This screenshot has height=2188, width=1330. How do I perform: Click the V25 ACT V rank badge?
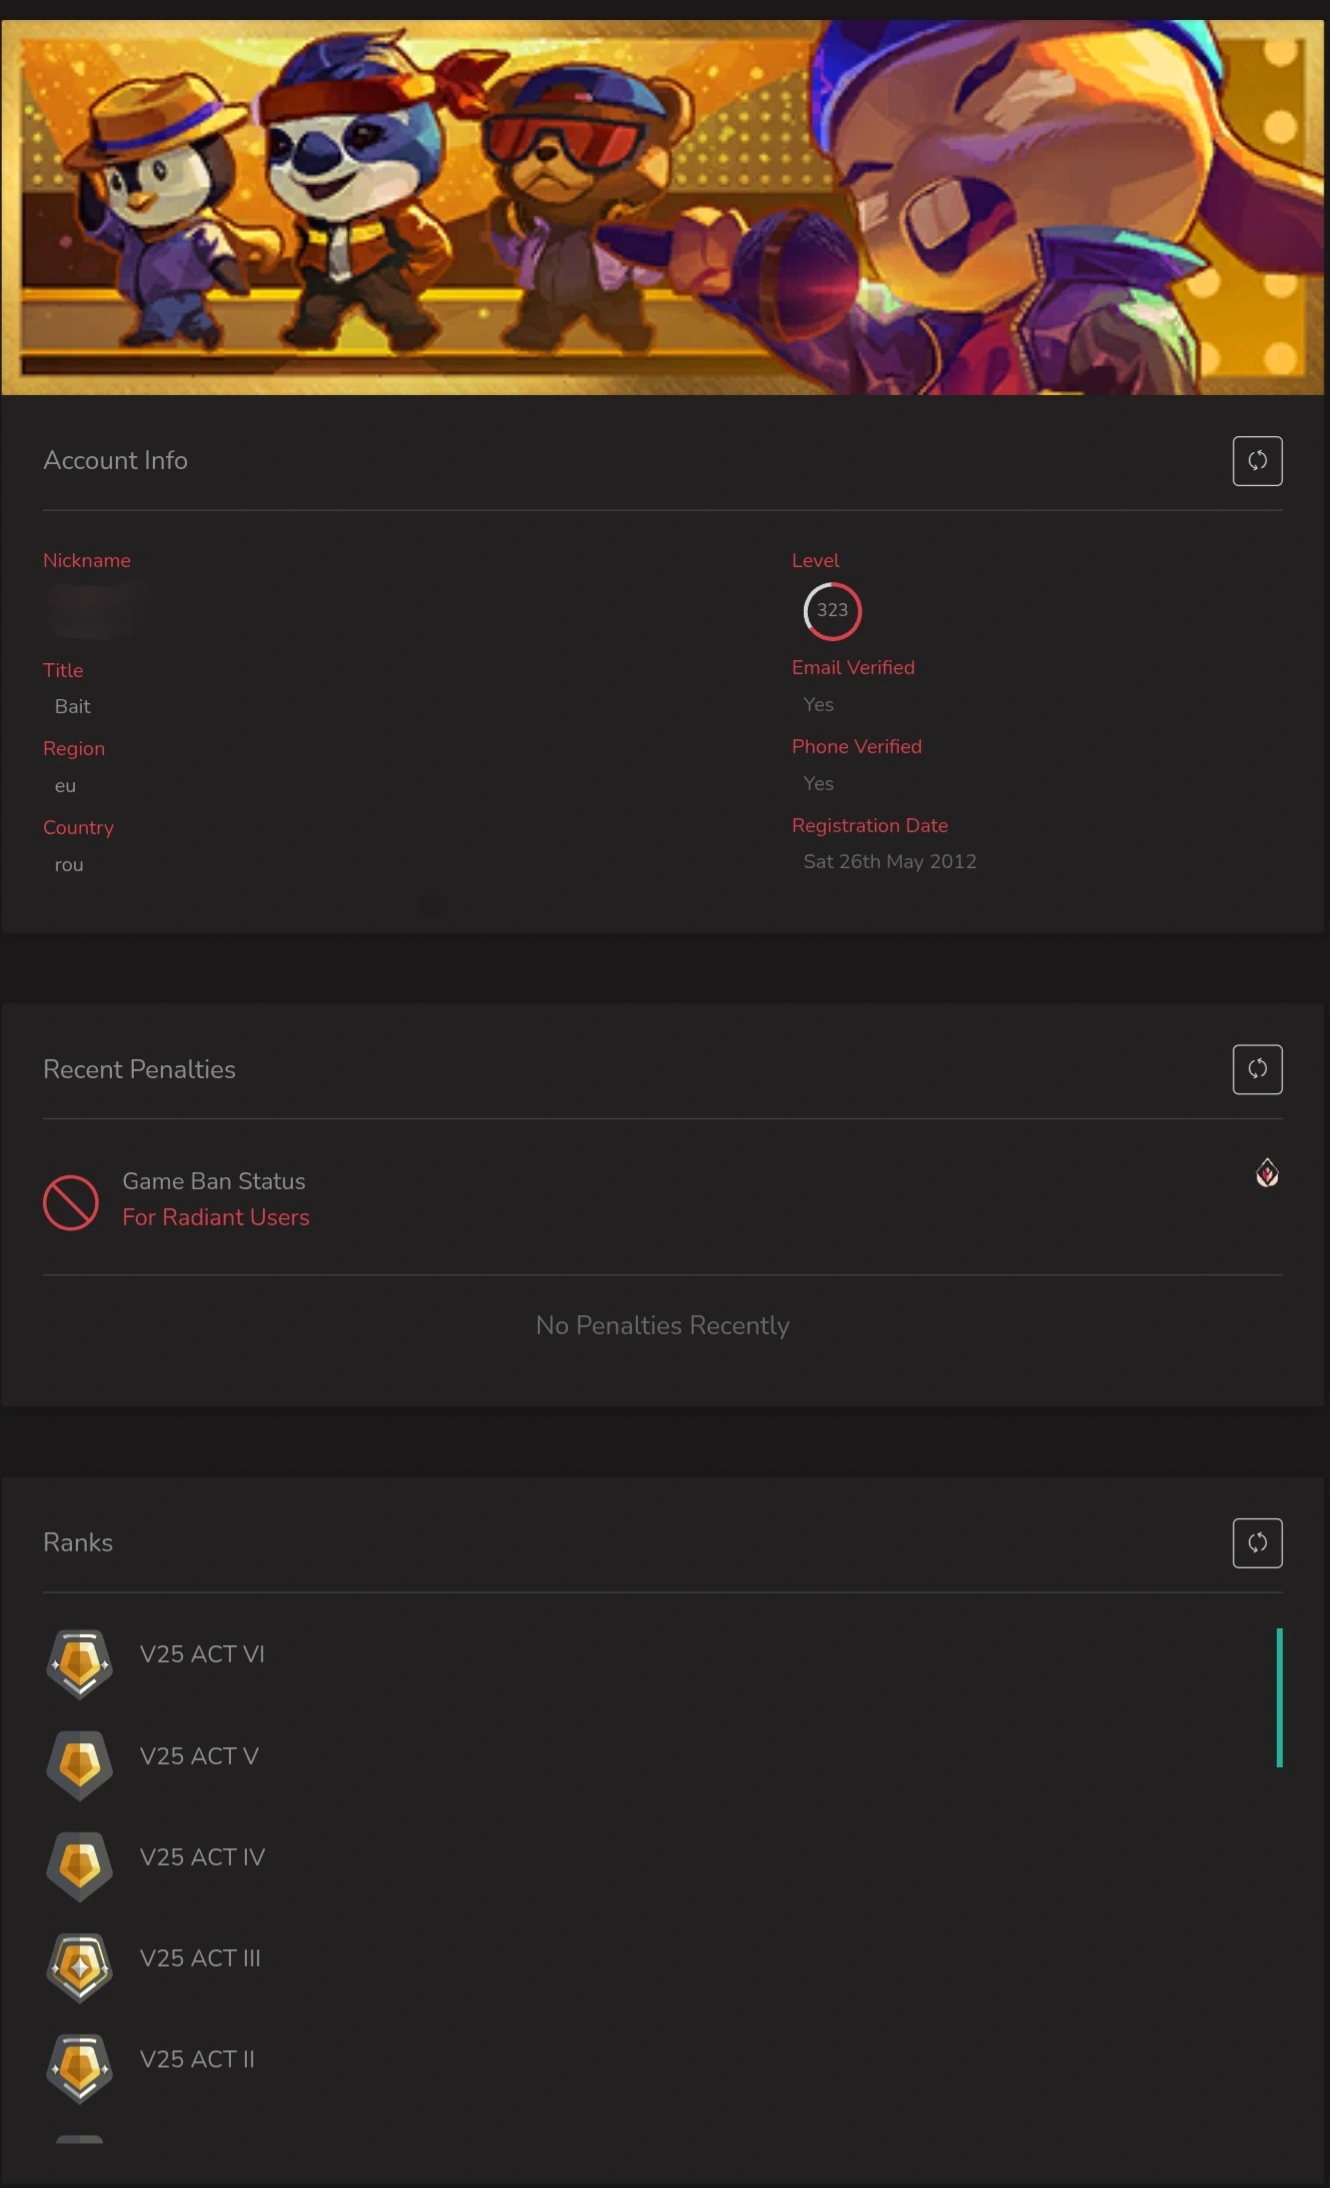pyautogui.click(x=80, y=1764)
